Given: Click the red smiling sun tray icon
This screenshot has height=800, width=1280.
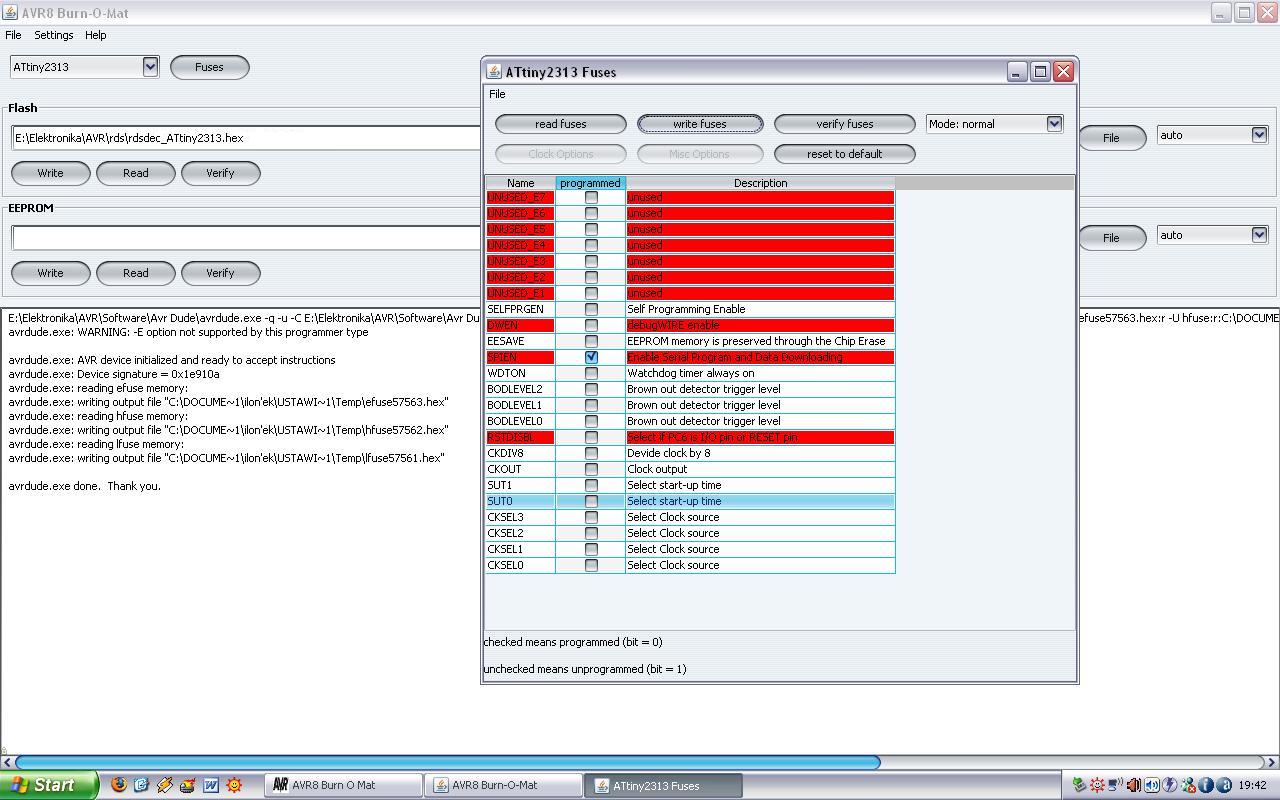Looking at the screenshot, I should pos(1097,785).
